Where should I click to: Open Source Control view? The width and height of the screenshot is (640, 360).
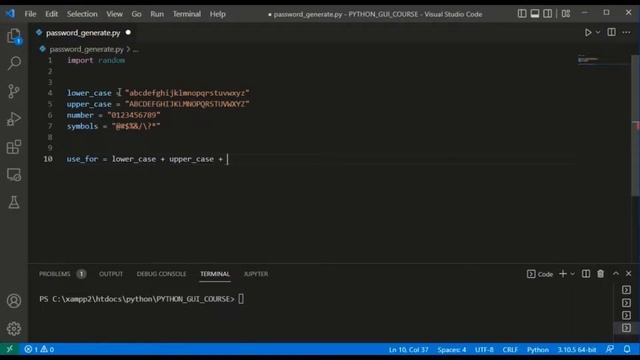click(14, 91)
